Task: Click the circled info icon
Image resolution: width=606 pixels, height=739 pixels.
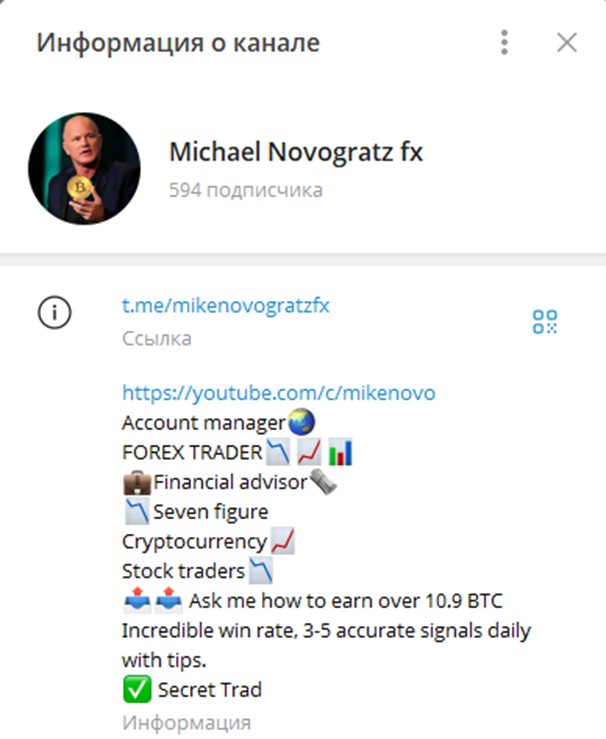Action: [x=55, y=312]
